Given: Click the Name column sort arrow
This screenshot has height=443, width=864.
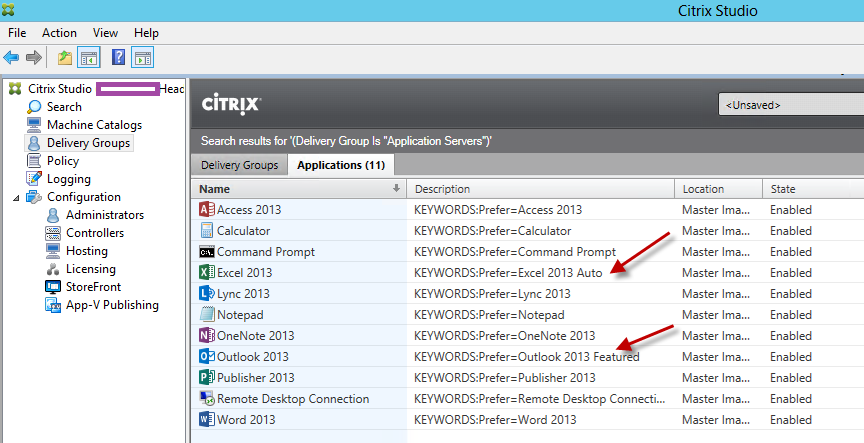Looking at the screenshot, I should point(396,188).
